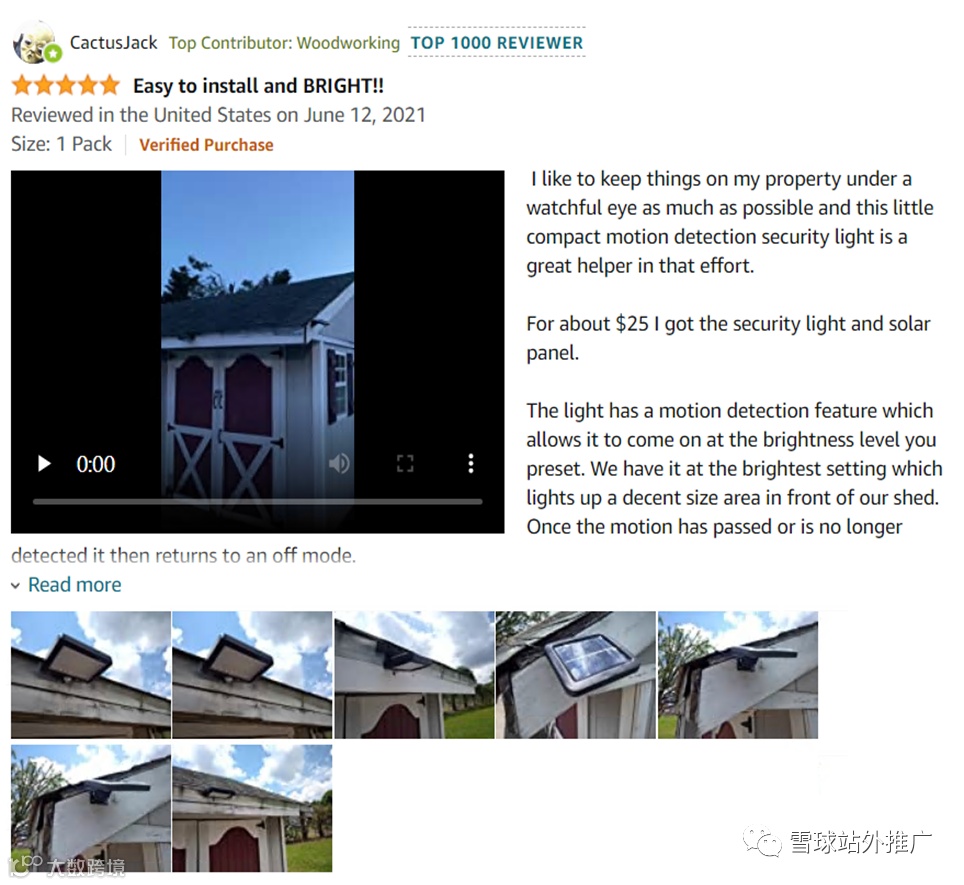
Task: Click the five-star rating icons
Action: 66,85
